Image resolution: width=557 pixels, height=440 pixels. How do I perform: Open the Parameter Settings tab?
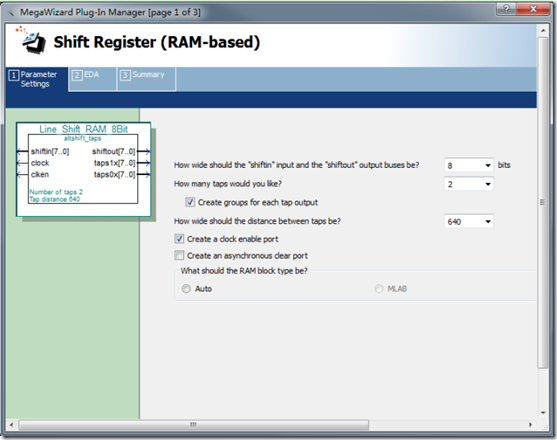(x=37, y=79)
